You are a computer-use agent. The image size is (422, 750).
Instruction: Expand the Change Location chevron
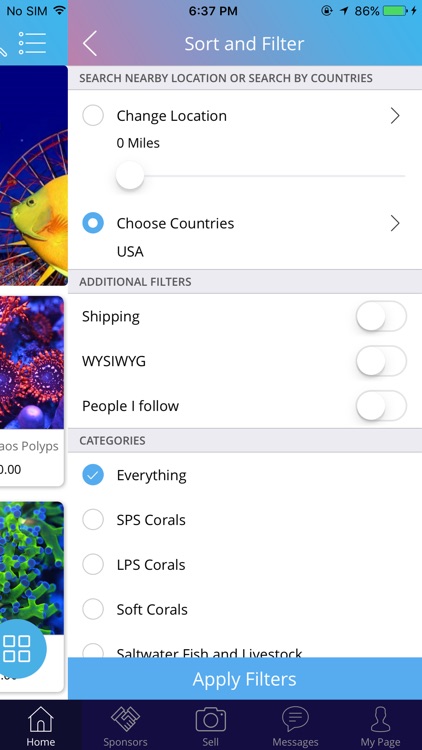click(x=395, y=116)
